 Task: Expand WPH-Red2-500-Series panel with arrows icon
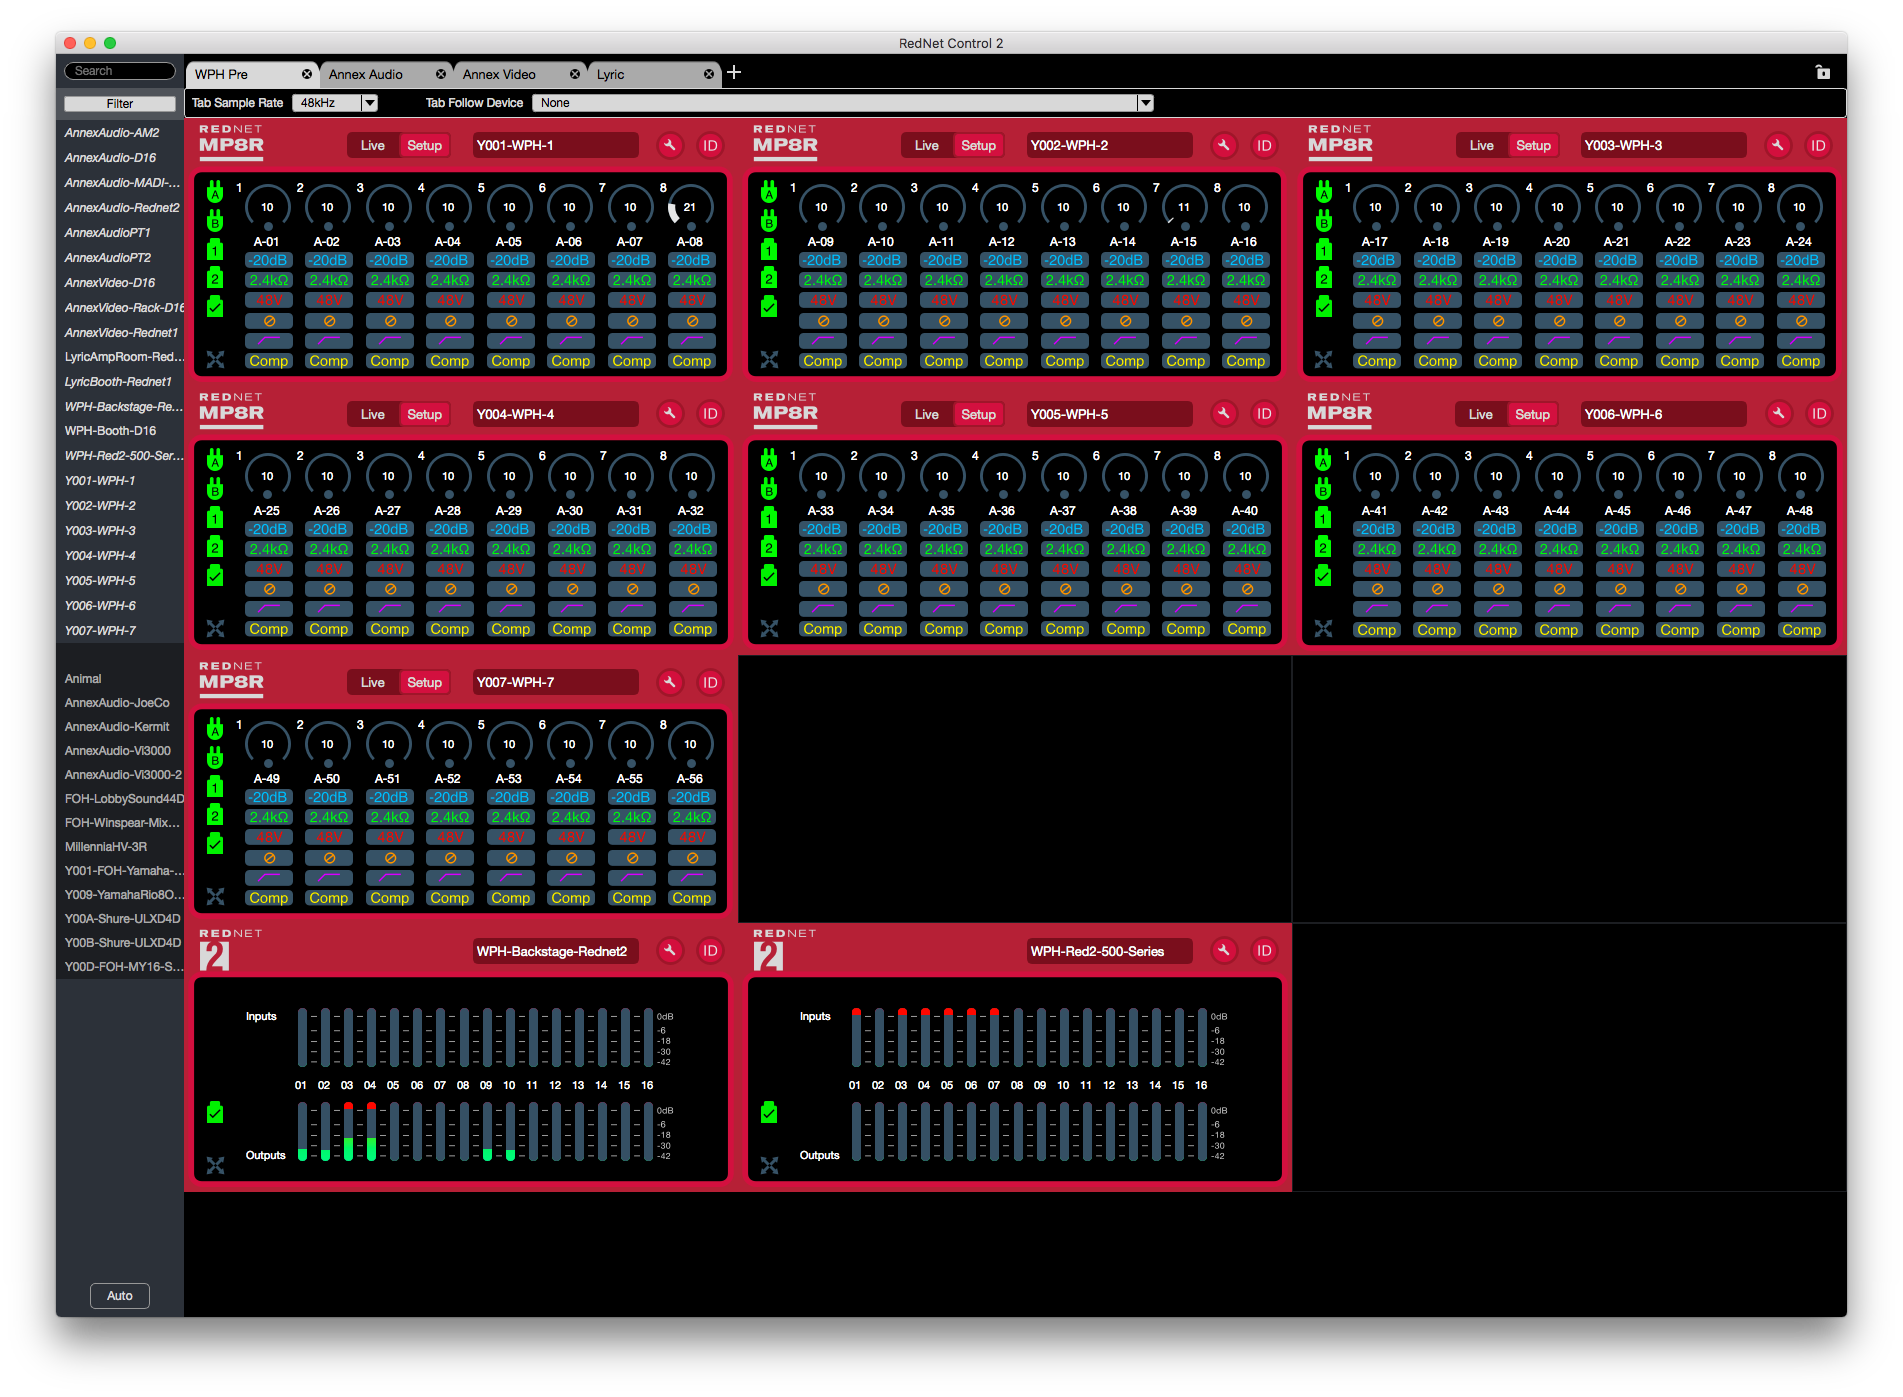[769, 1165]
